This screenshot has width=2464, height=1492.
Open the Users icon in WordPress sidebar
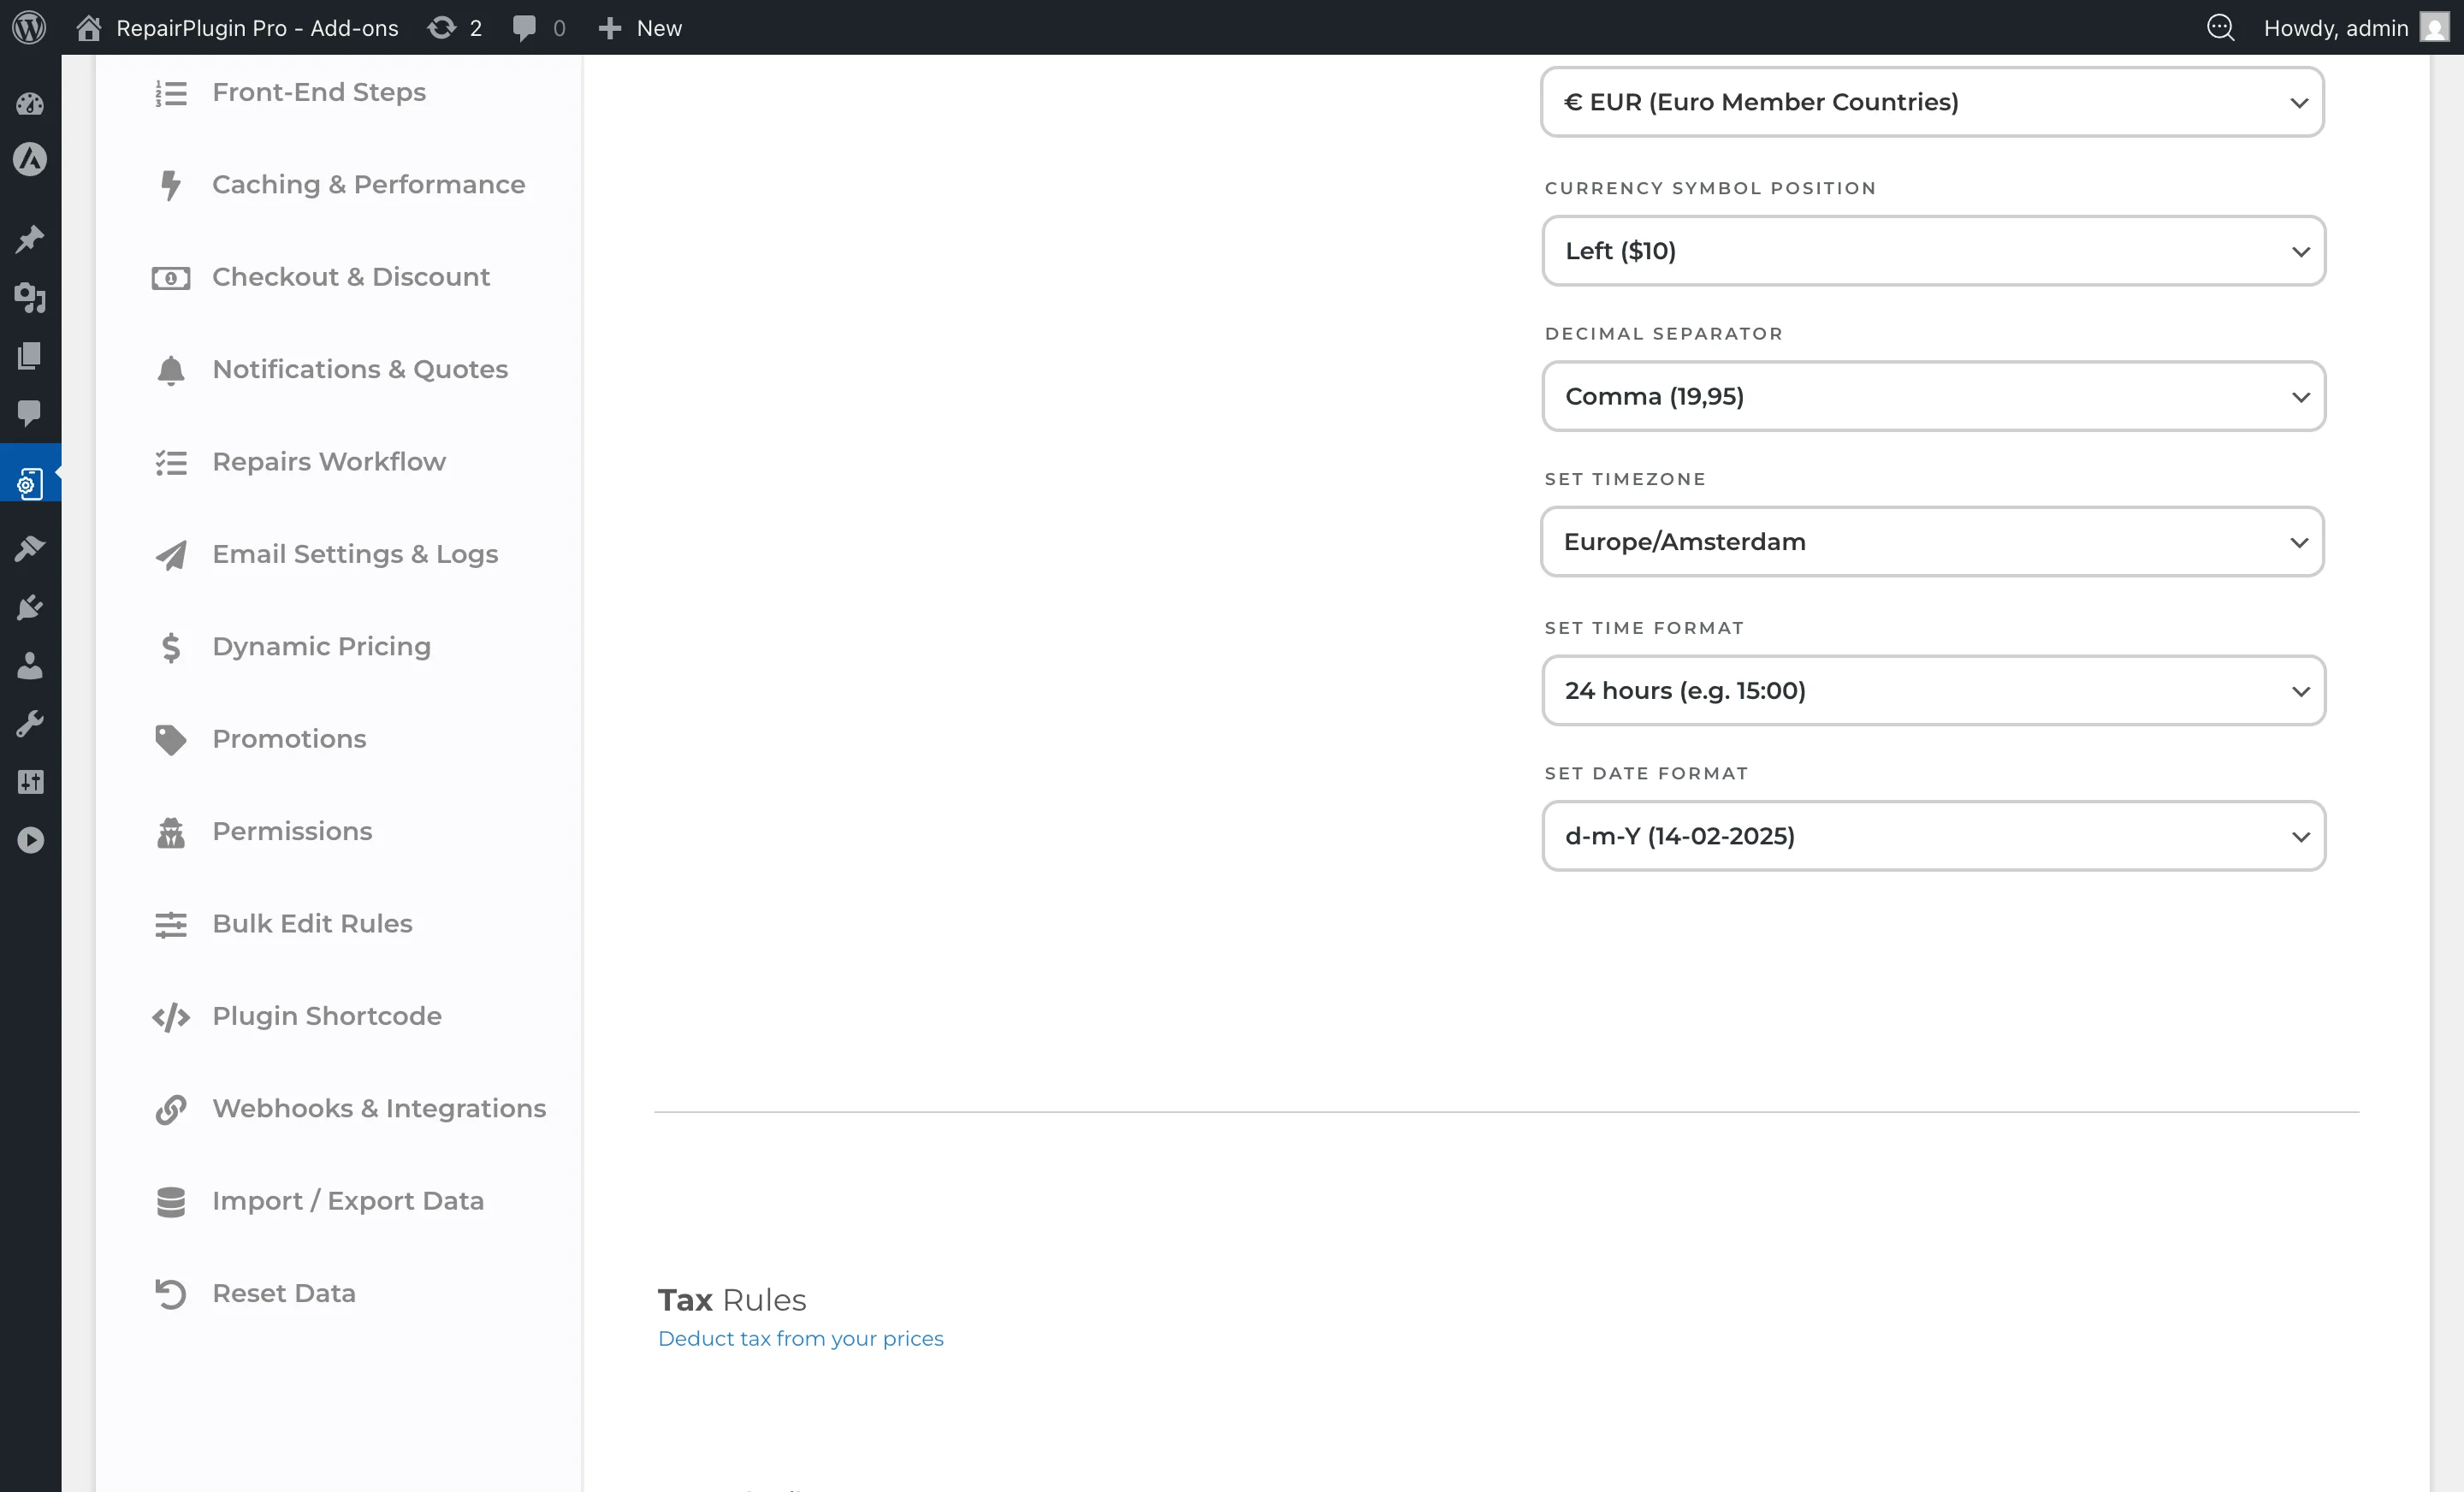coord(30,666)
